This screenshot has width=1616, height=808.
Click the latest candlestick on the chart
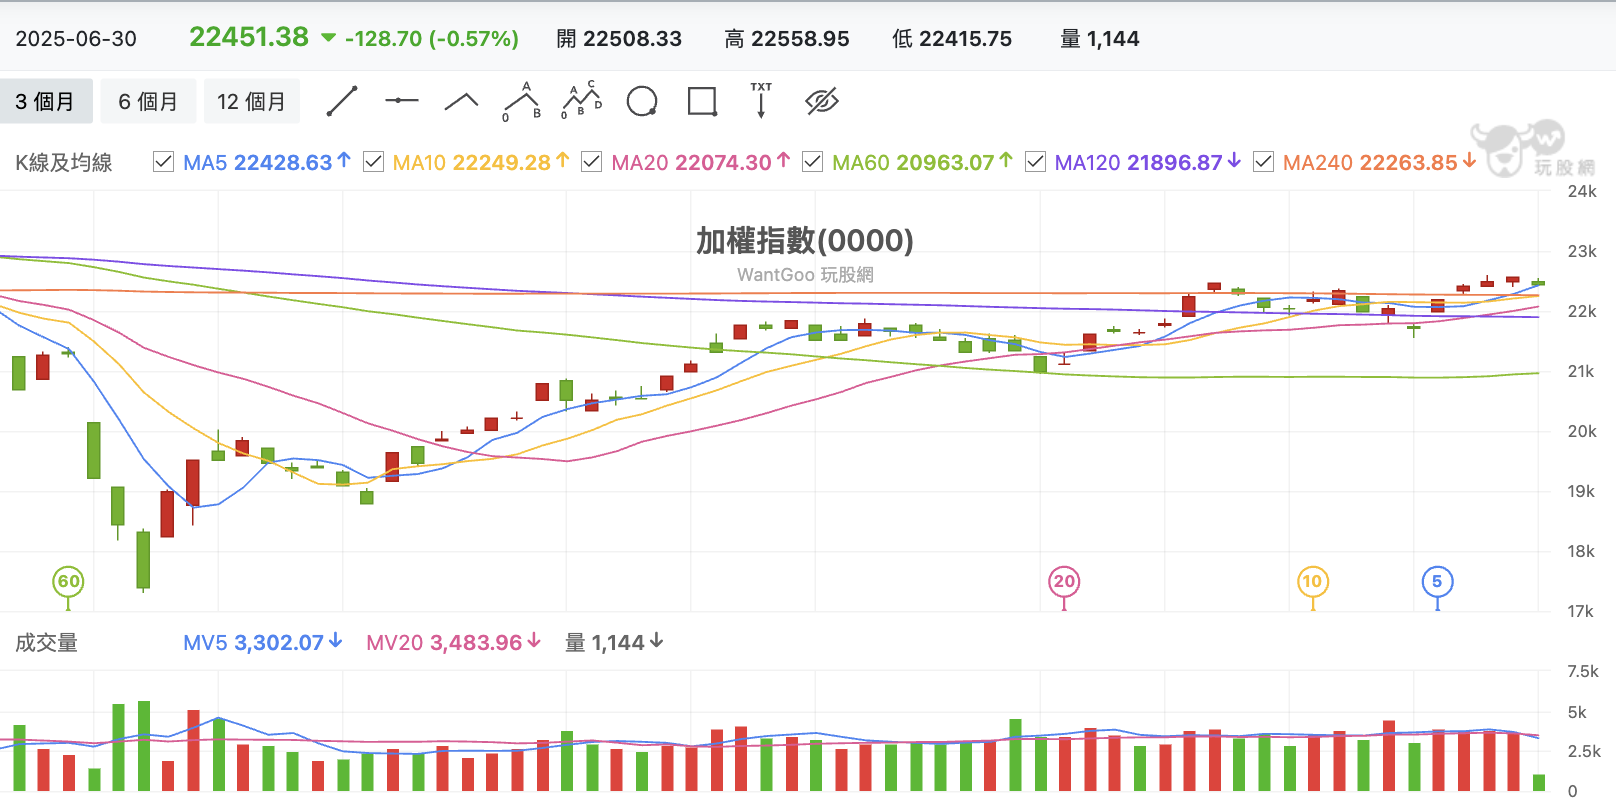(x=1539, y=283)
